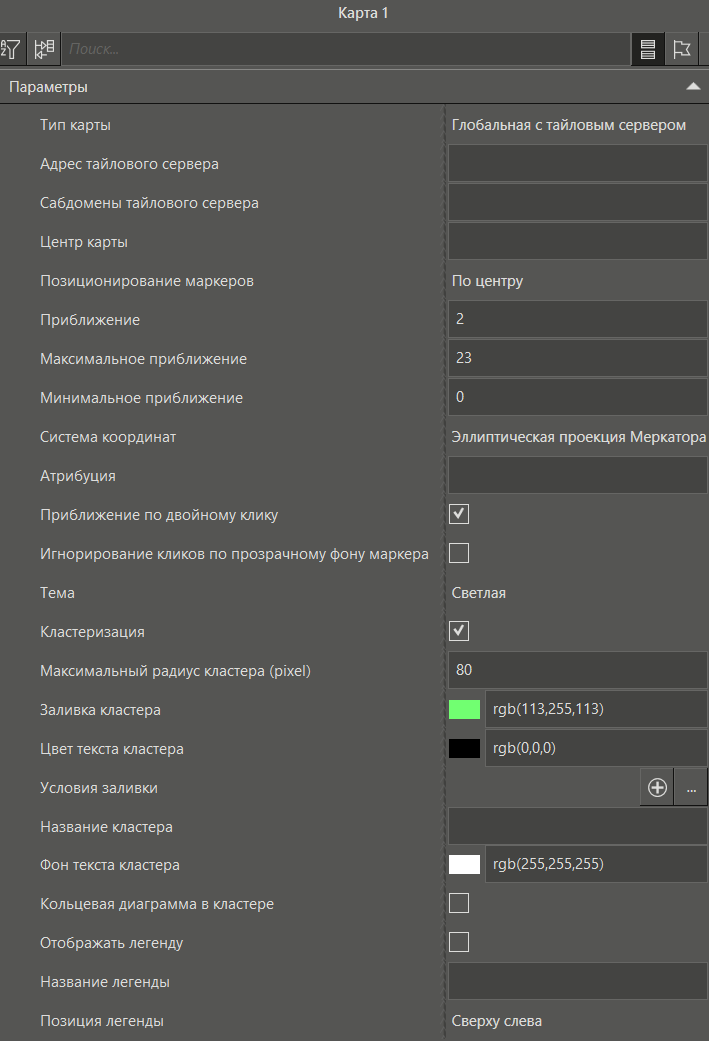Image resolution: width=709 pixels, height=1041 pixels.
Task: Enable ring diagram in cluster checkbox
Action: coord(459,904)
